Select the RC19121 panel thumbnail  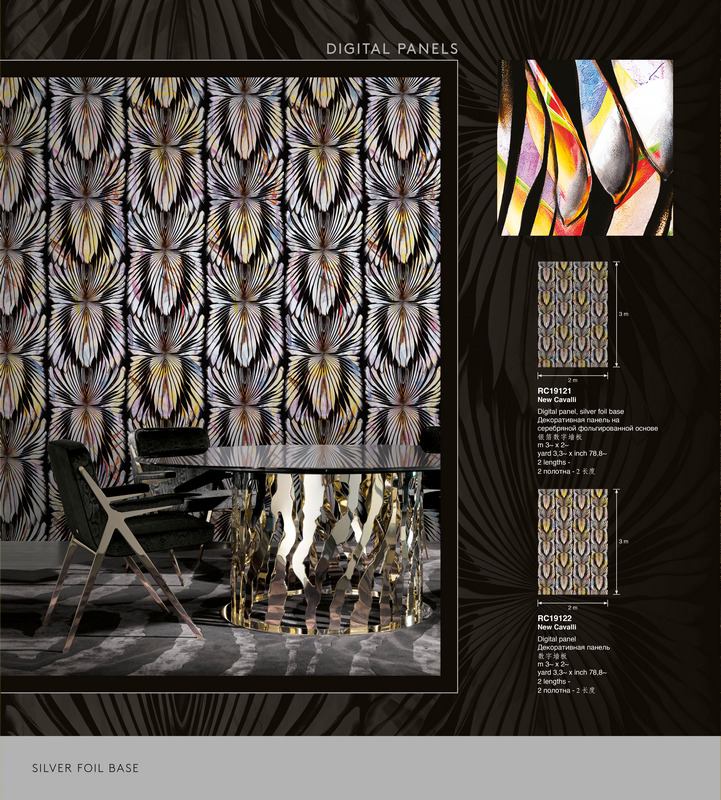click(572, 314)
